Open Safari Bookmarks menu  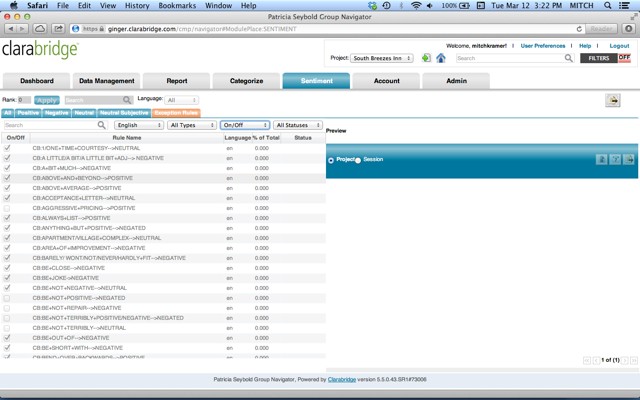(x=177, y=5)
